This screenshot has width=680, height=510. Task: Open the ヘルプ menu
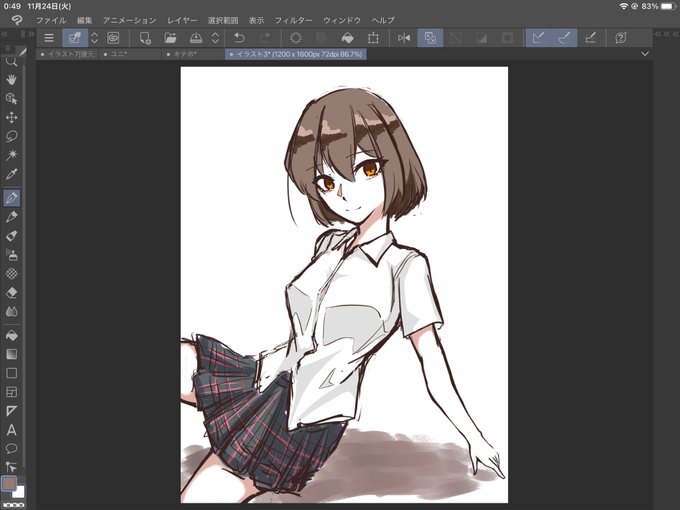click(383, 20)
